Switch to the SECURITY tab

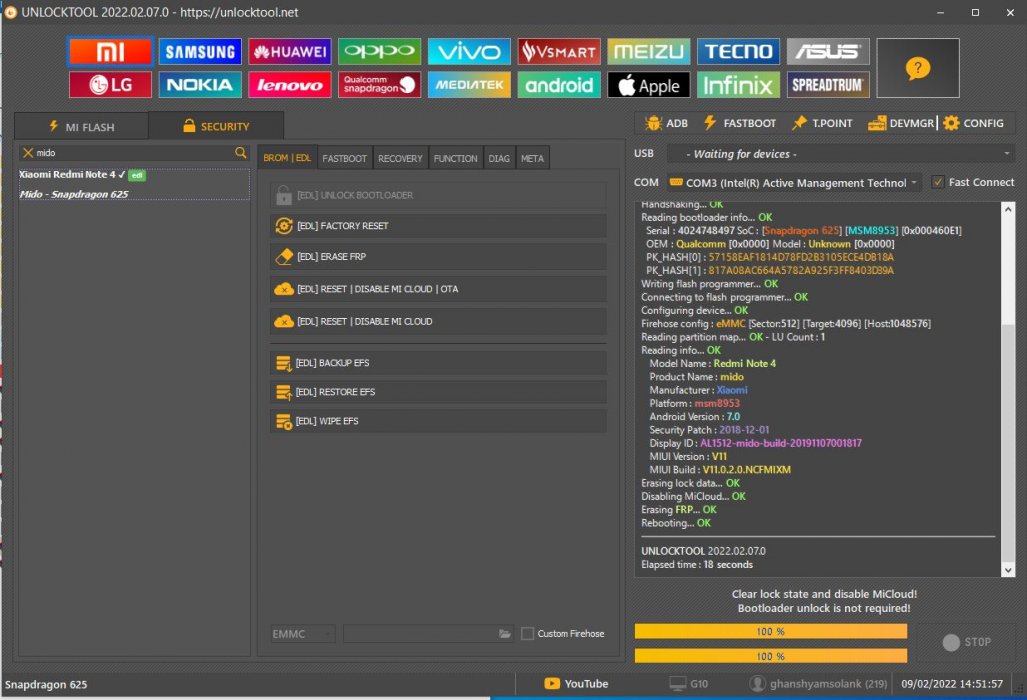tap(216, 126)
